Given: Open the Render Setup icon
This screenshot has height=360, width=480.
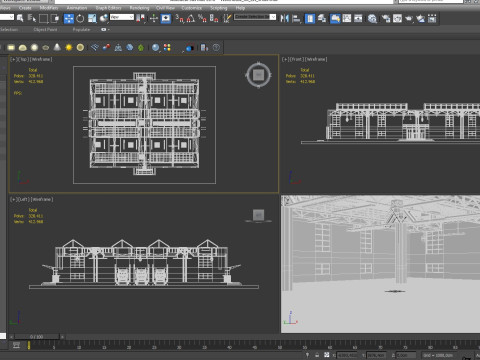Looking at the screenshot, I should [386, 18].
